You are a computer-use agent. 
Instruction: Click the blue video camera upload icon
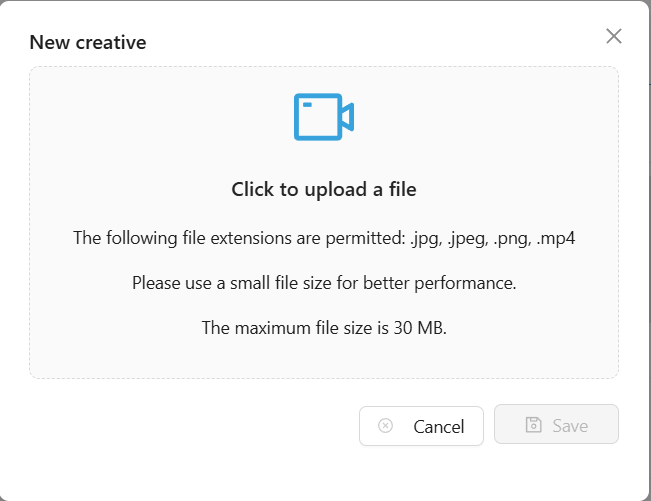click(x=323, y=117)
